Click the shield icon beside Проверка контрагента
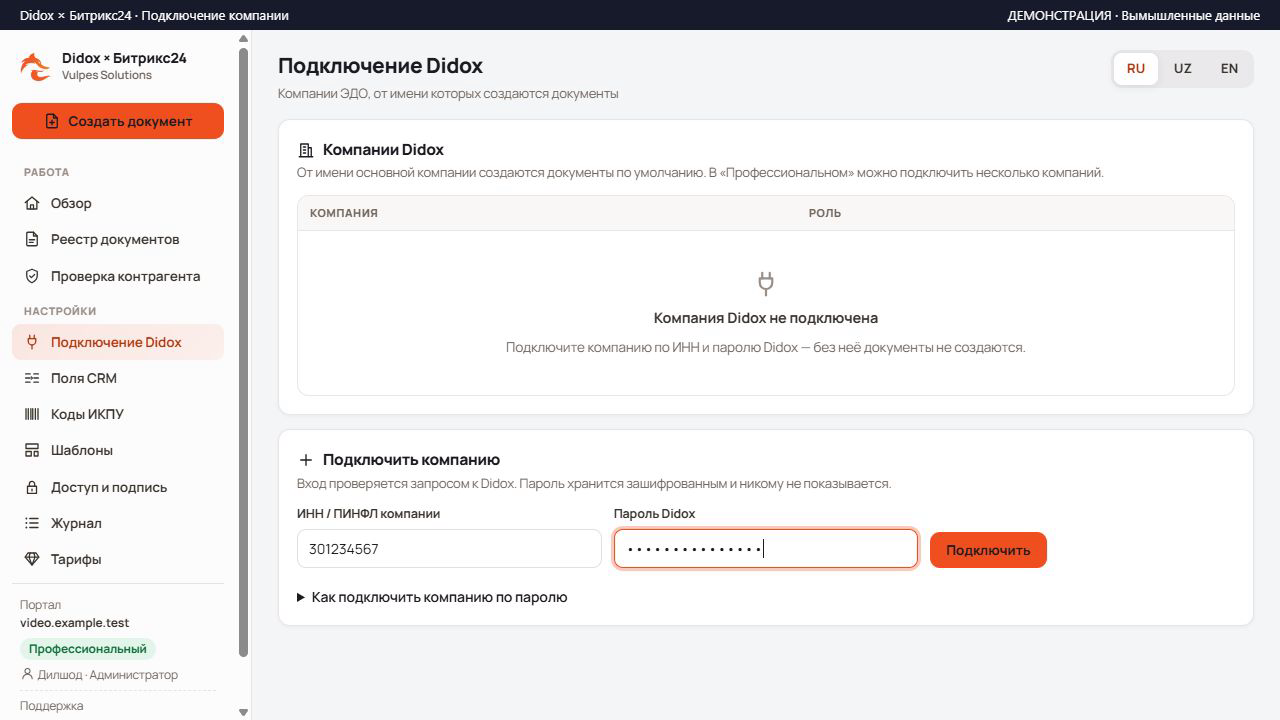Screen dimensions: 1280x720 click(32, 276)
